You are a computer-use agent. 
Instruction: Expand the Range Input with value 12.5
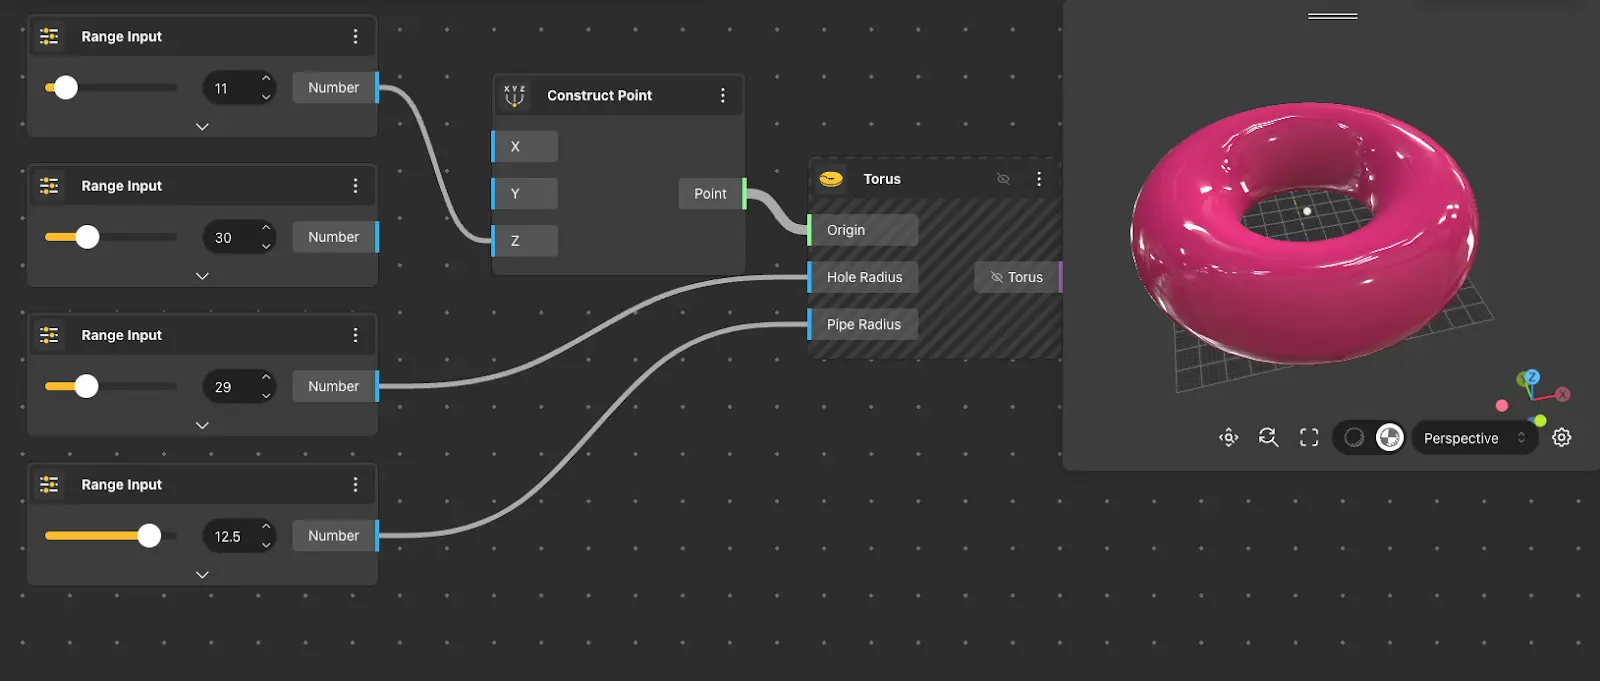pyautogui.click(x=202, y=575)
